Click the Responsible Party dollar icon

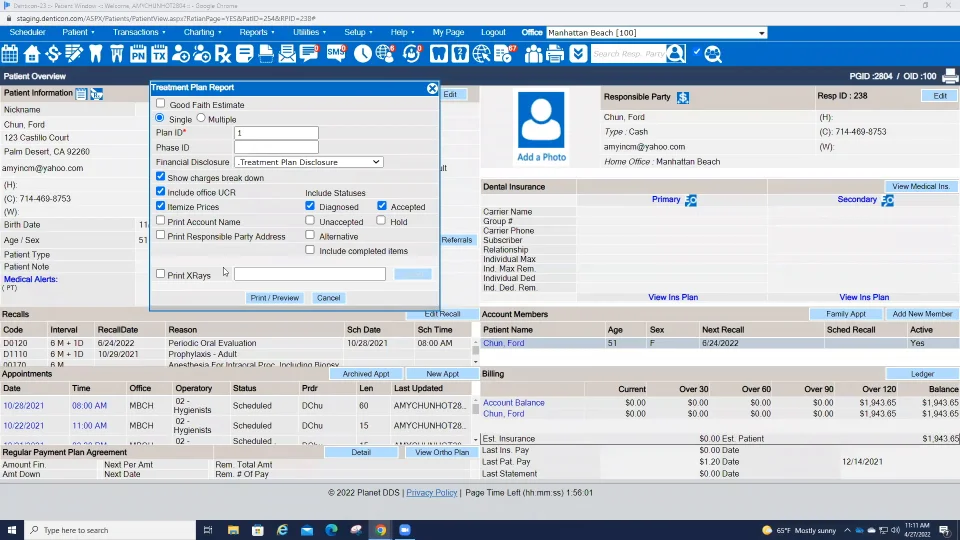[x=683, y=97]
